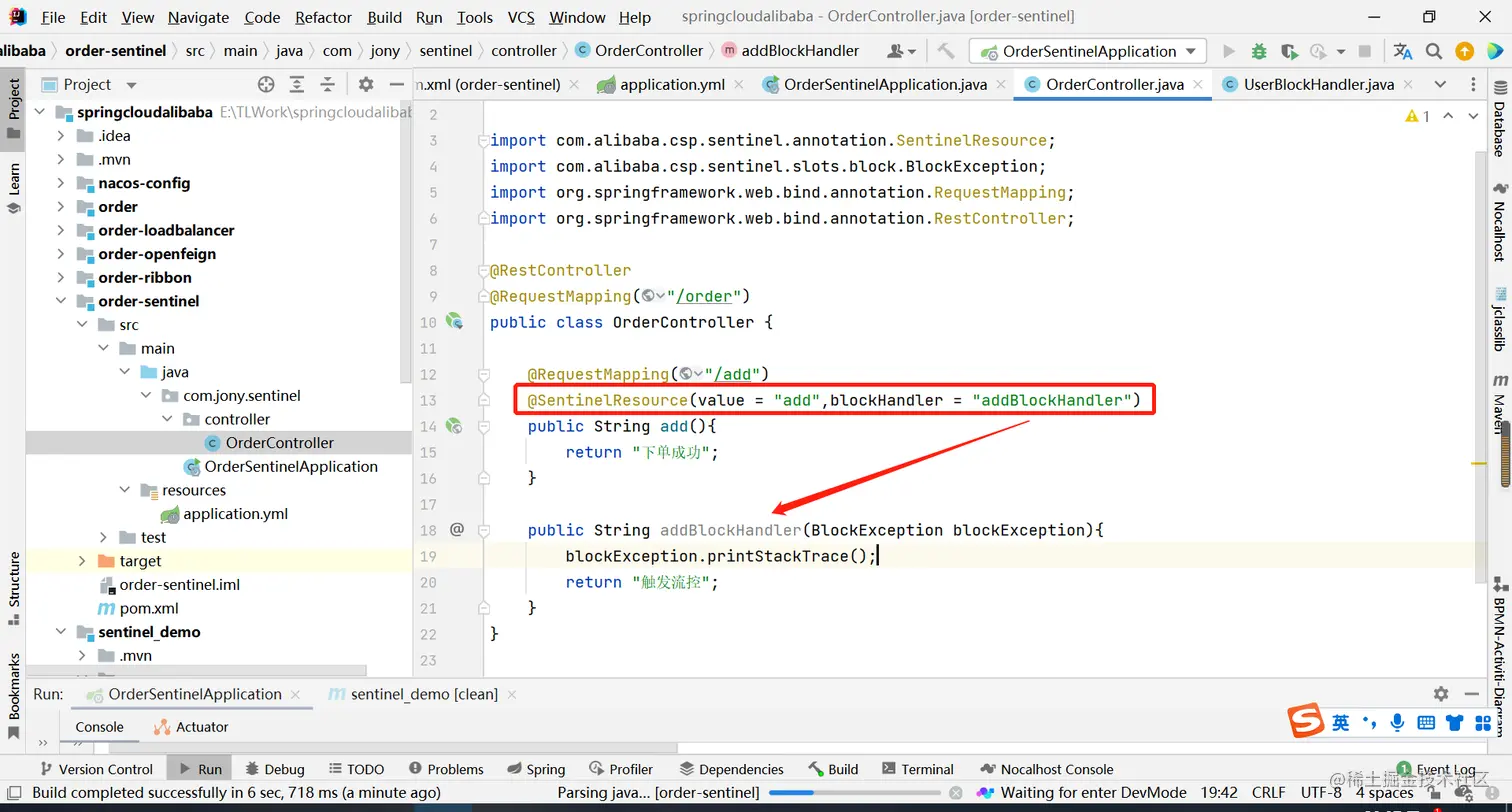
Task: Click the Spring bean gutter icon on line 10
Action: (454, 322)
